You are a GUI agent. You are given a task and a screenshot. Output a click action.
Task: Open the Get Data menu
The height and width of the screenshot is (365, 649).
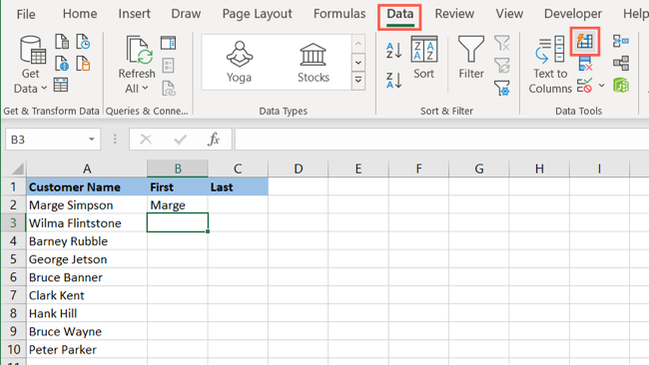(31, 65)
